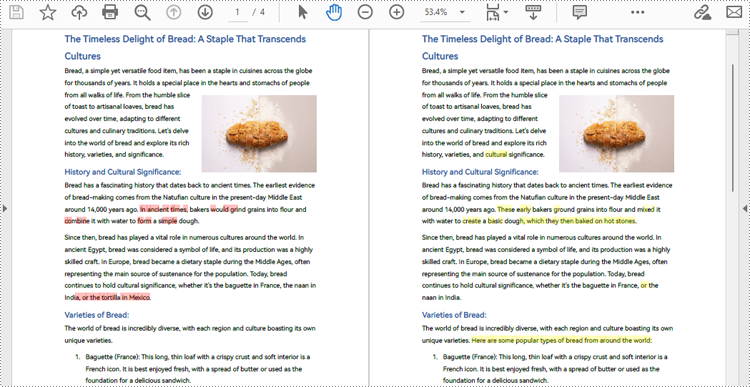Go to the next page arrow
750x387 pixels.
[205, 12]
